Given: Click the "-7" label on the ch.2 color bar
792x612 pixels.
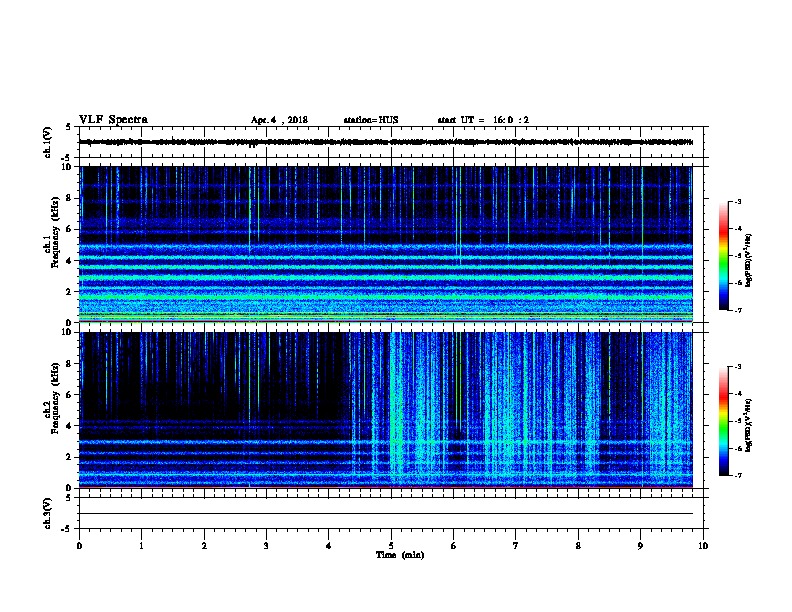Looking at the screenshot, I should [x=737, y=475].
